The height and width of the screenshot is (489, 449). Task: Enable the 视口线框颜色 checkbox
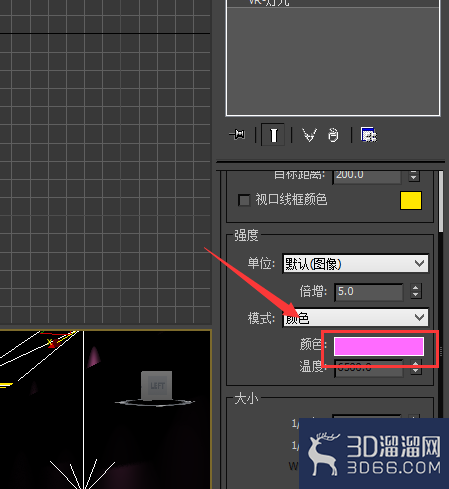(244, 200)
